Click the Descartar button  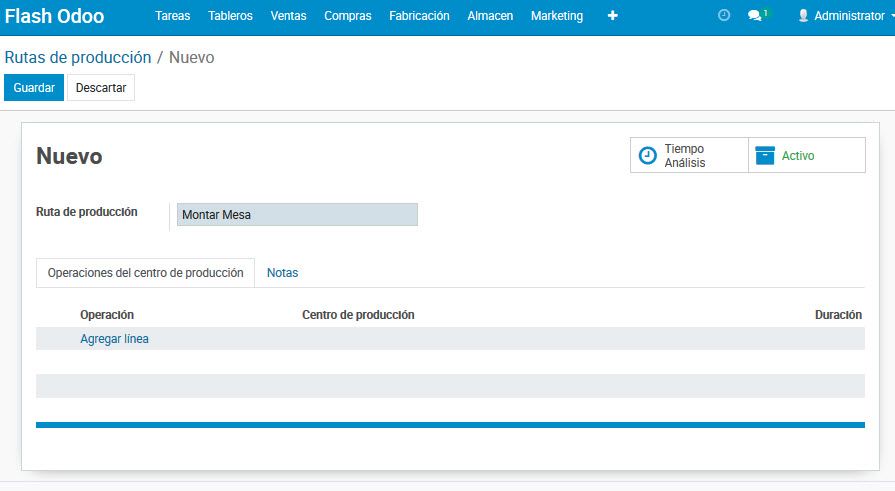[101, 88]
